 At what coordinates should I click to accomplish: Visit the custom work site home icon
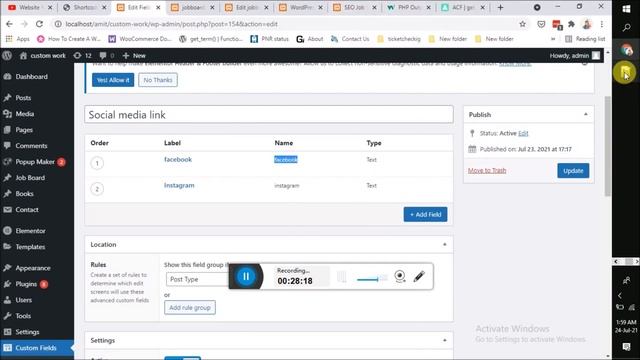tap(23, 56)
